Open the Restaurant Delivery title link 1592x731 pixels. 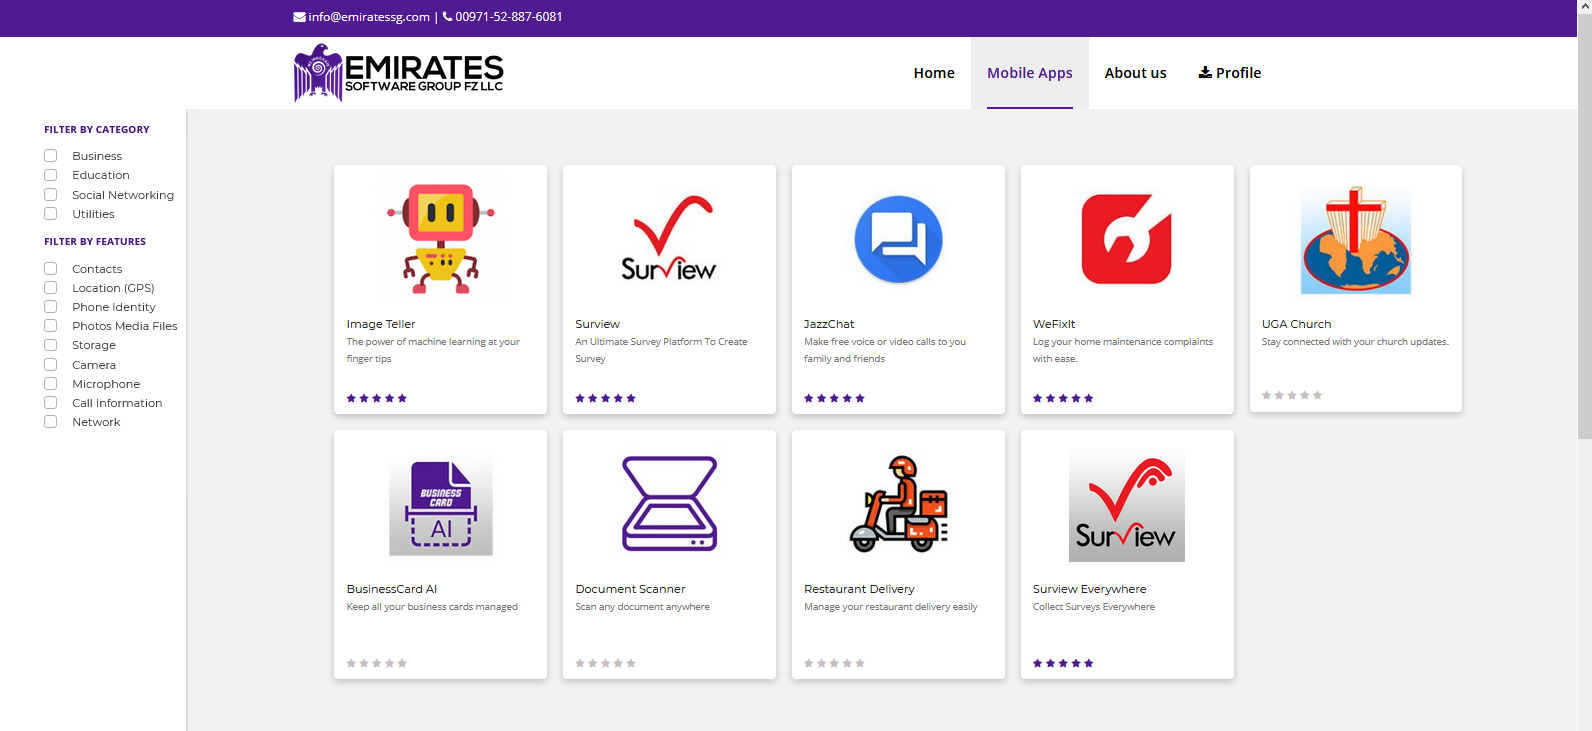pyautogui.click(x=859, y=589)
